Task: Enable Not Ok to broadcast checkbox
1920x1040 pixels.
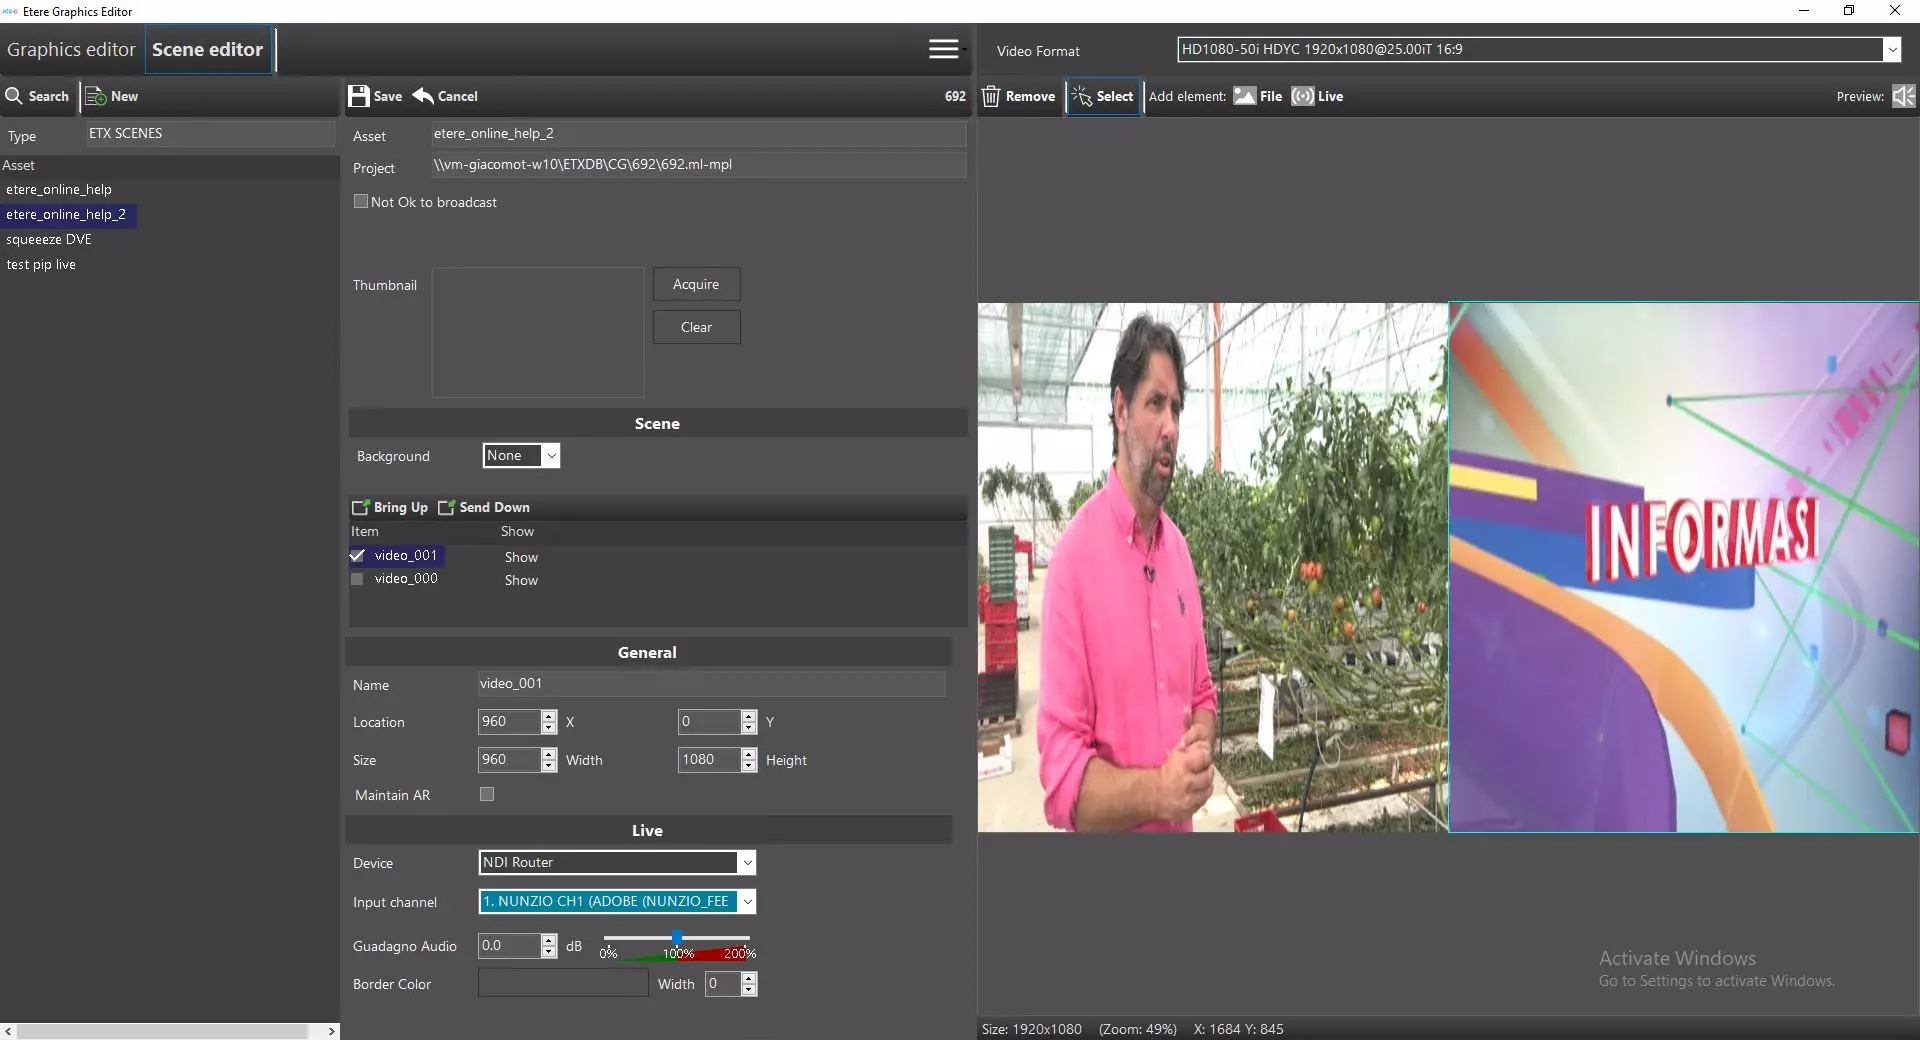Action: 361,202
